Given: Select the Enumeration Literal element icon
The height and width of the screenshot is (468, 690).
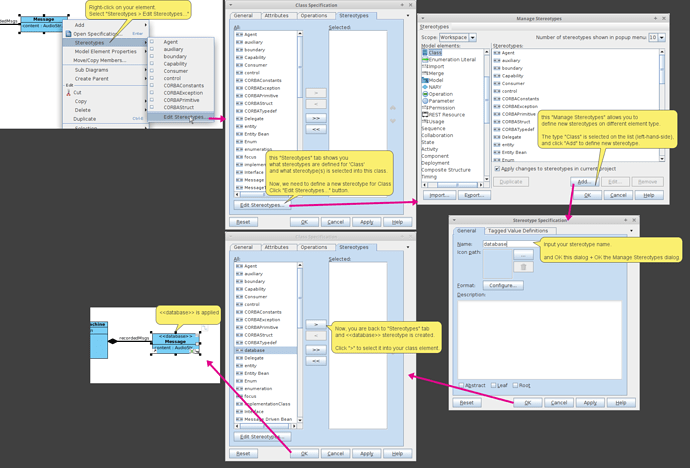Looking at the screenshot, I should tap(425, 59).
